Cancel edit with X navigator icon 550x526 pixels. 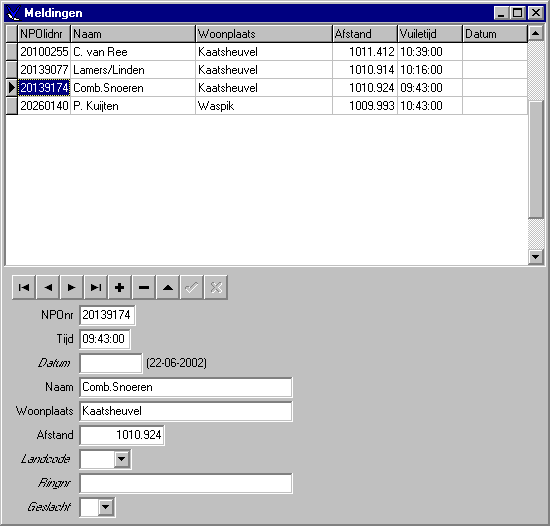216,288
